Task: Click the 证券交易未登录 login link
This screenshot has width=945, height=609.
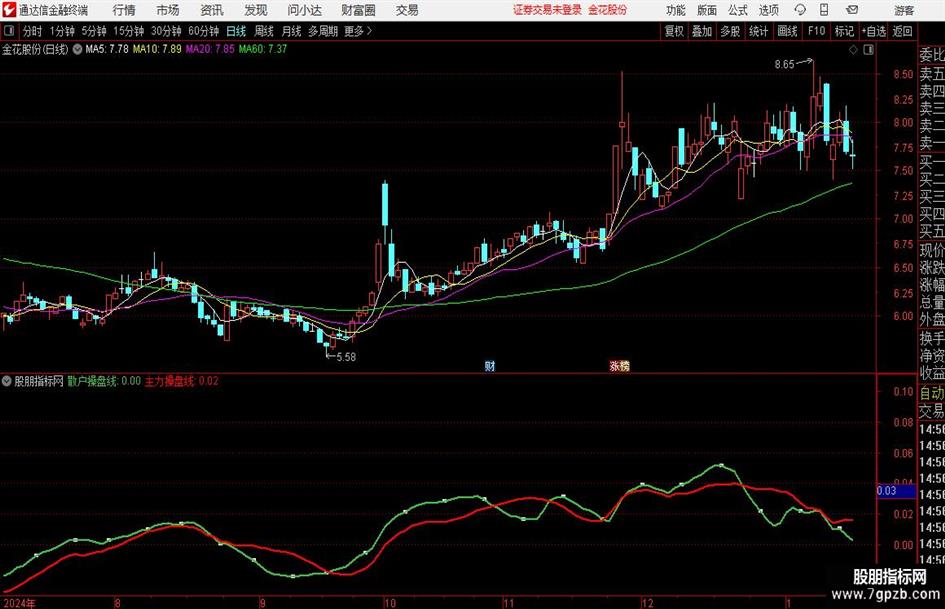Action: point(547,10)
